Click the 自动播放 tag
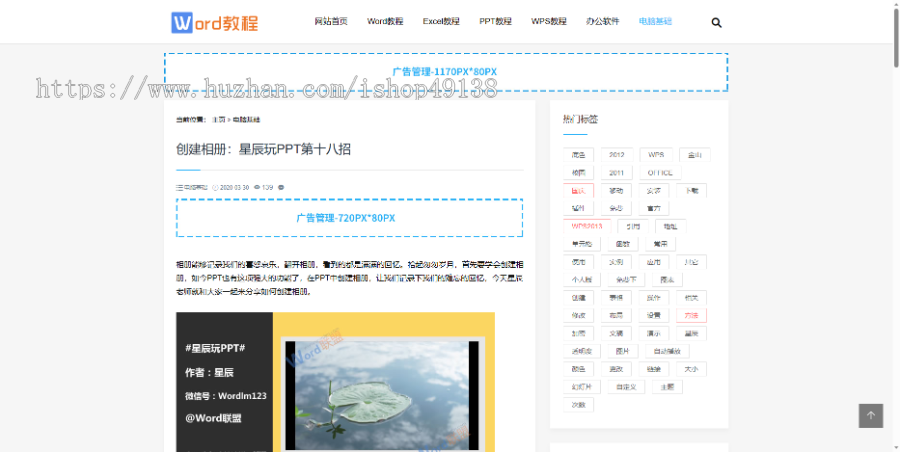900x452 pixels. click(667, 351)
